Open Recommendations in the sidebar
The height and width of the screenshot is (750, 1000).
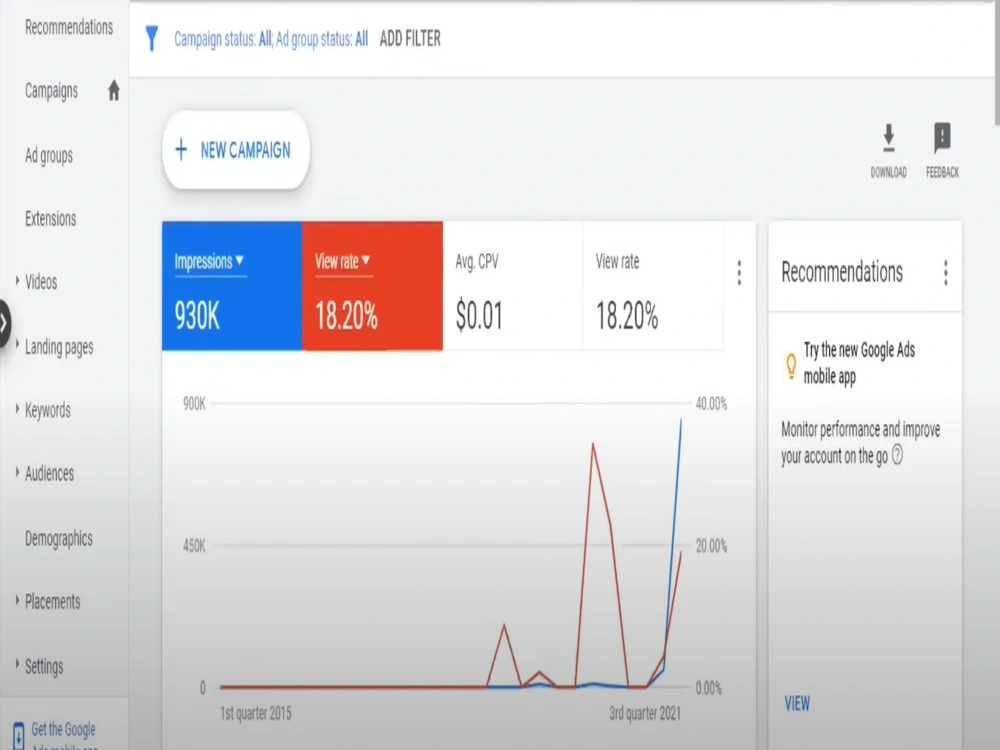point(69,27)
